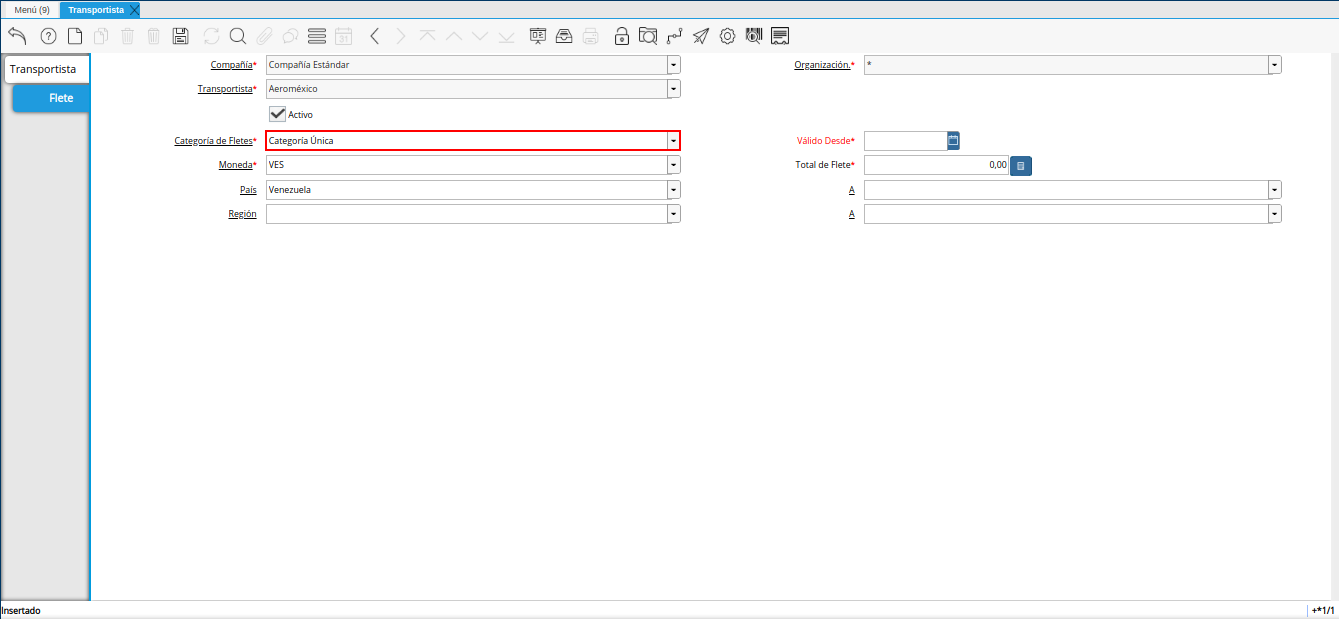The image size is (1339, 619).
Task: Select the Transportista window tab
Action: point(96,9)
